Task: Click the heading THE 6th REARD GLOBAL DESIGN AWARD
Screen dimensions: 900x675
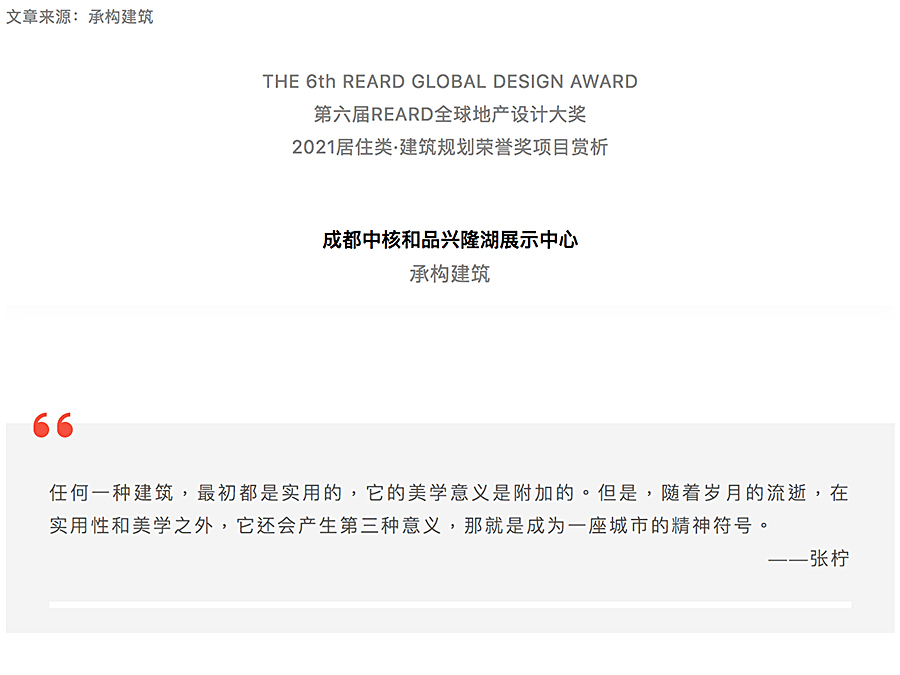Action: [x=450, y=82]
